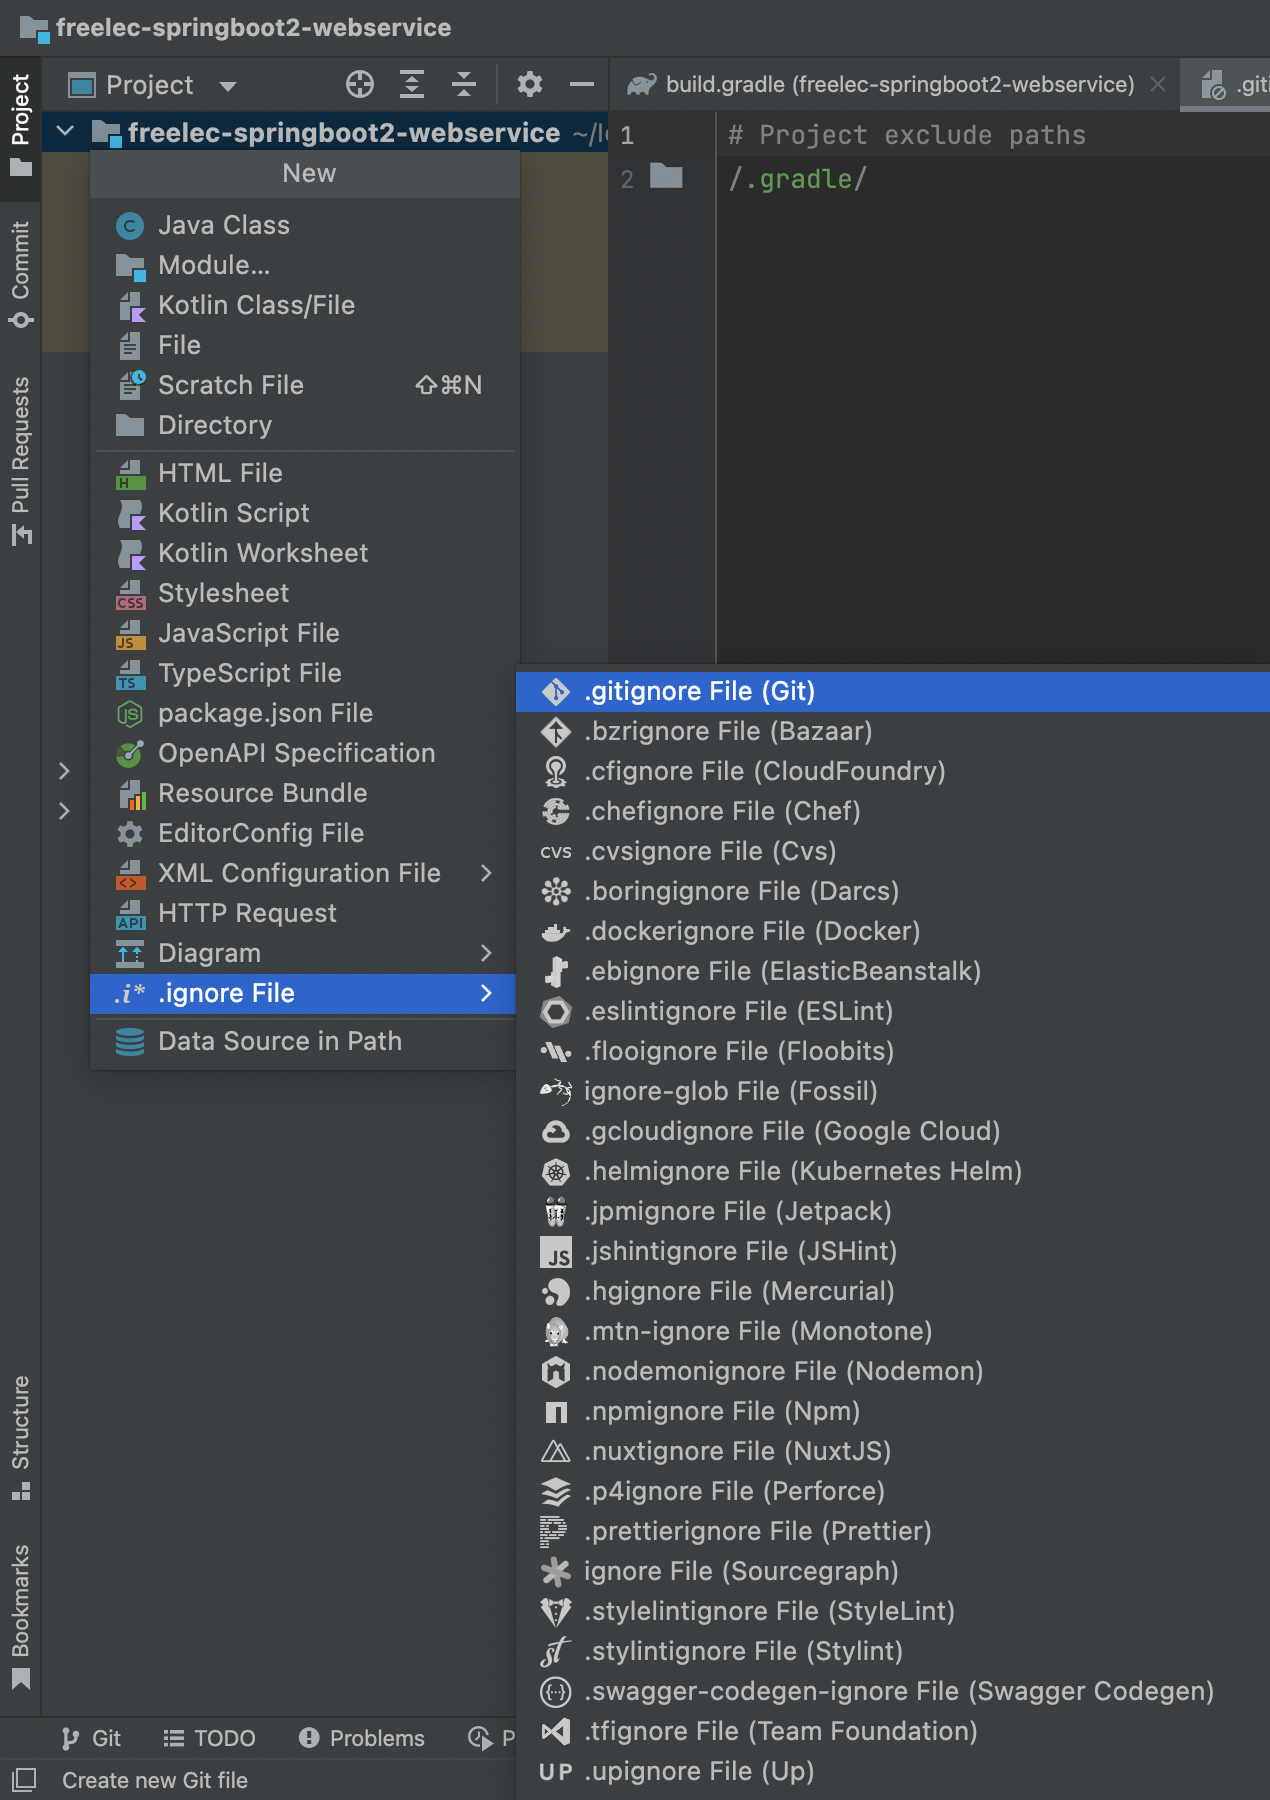Screen dimensions: 1270x1800
Task: Choose package.json File
Action: click(x=304, y=713)
